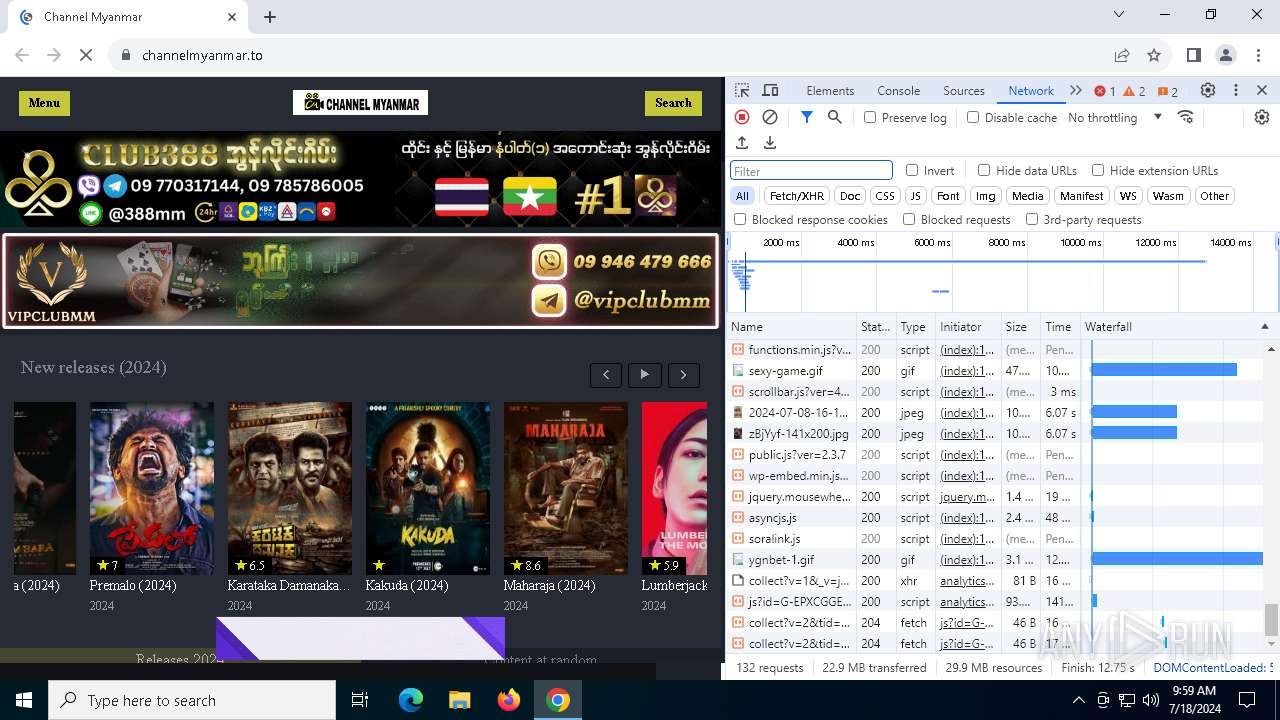
Task: Switch to the Sources tab
Action: pos(964,90)
